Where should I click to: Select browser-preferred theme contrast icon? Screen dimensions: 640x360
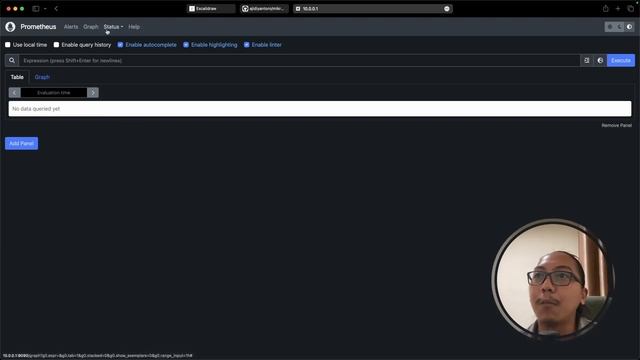coord(629,27)
